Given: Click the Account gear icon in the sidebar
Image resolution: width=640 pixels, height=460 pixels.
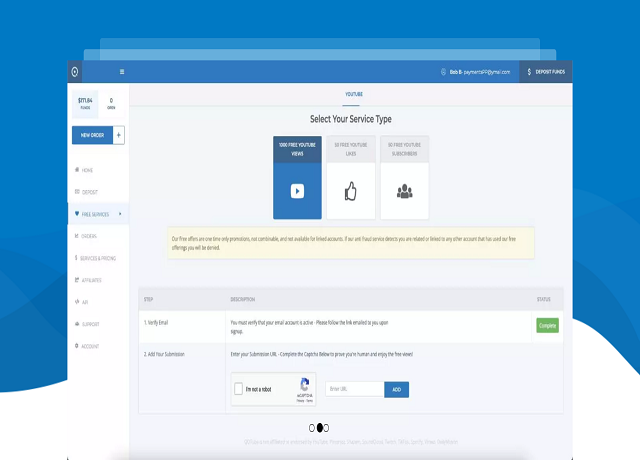Looking at the screenshot, I should (x=77, y=346).
